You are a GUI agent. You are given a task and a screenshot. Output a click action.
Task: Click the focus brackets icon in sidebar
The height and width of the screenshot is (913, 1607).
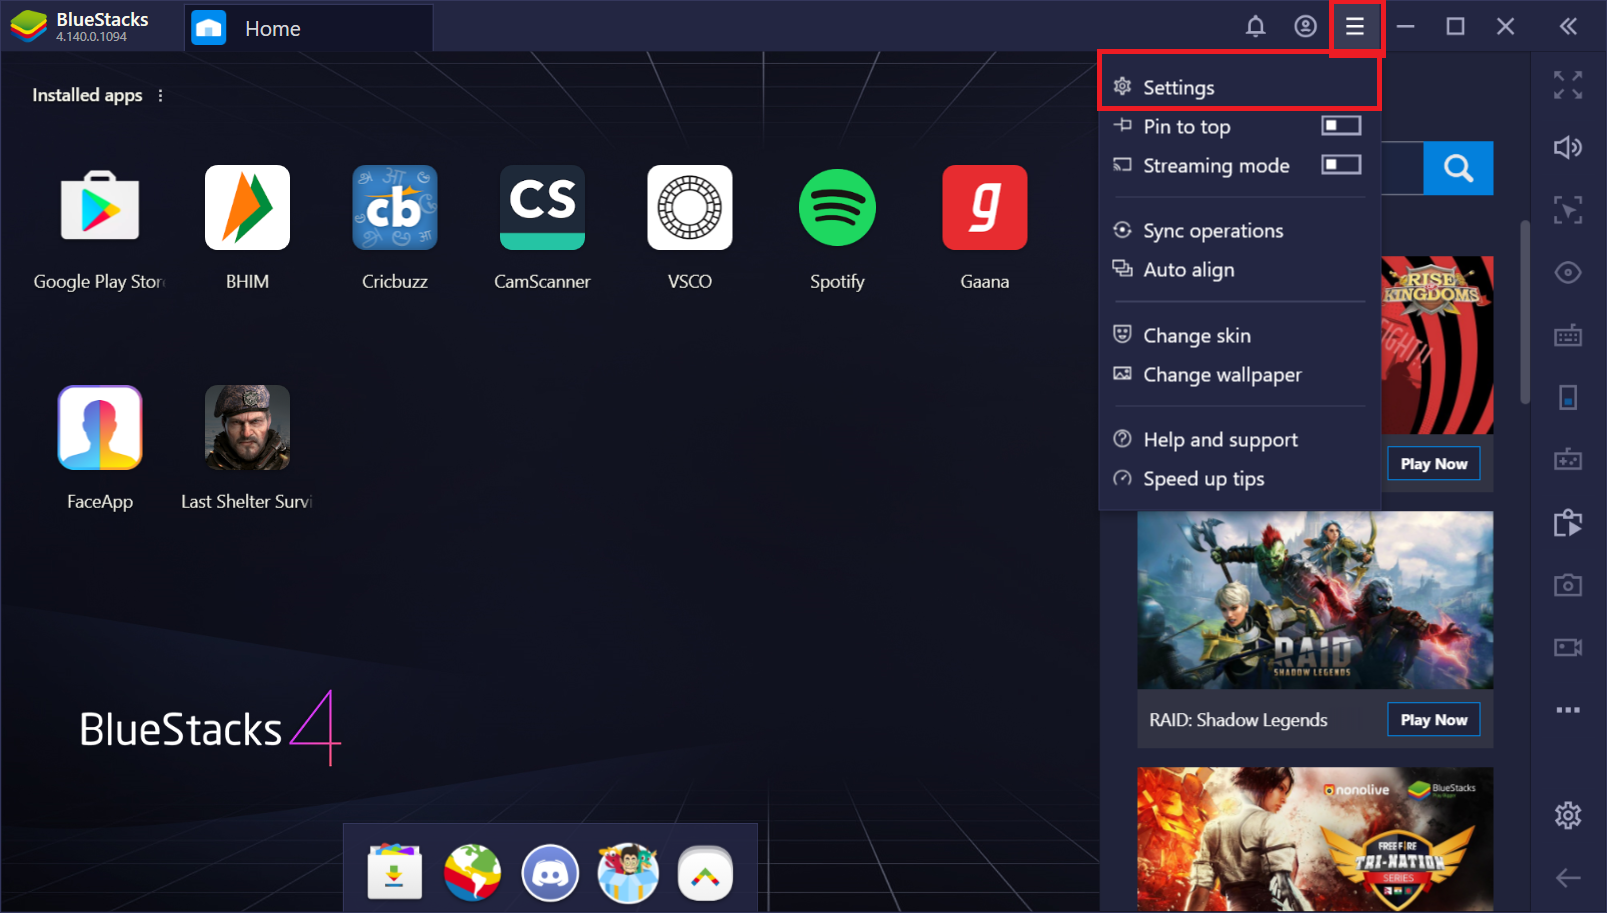(1568, 210)
